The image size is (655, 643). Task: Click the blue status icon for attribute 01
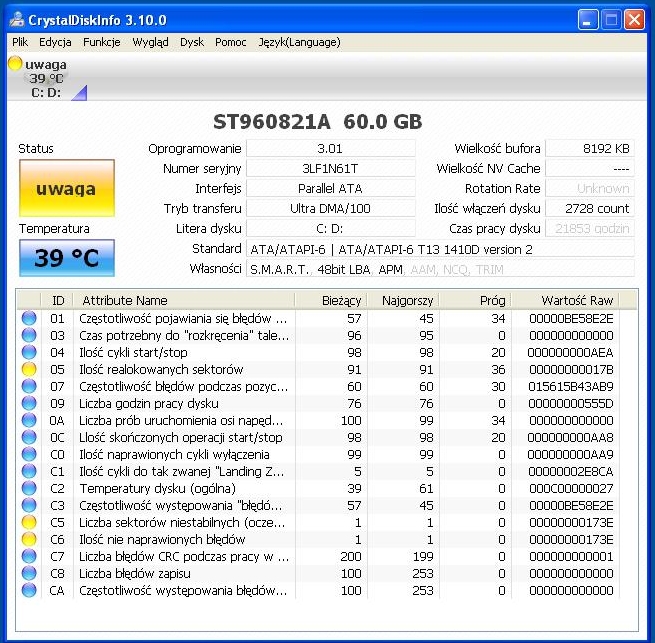pos(29,318)
